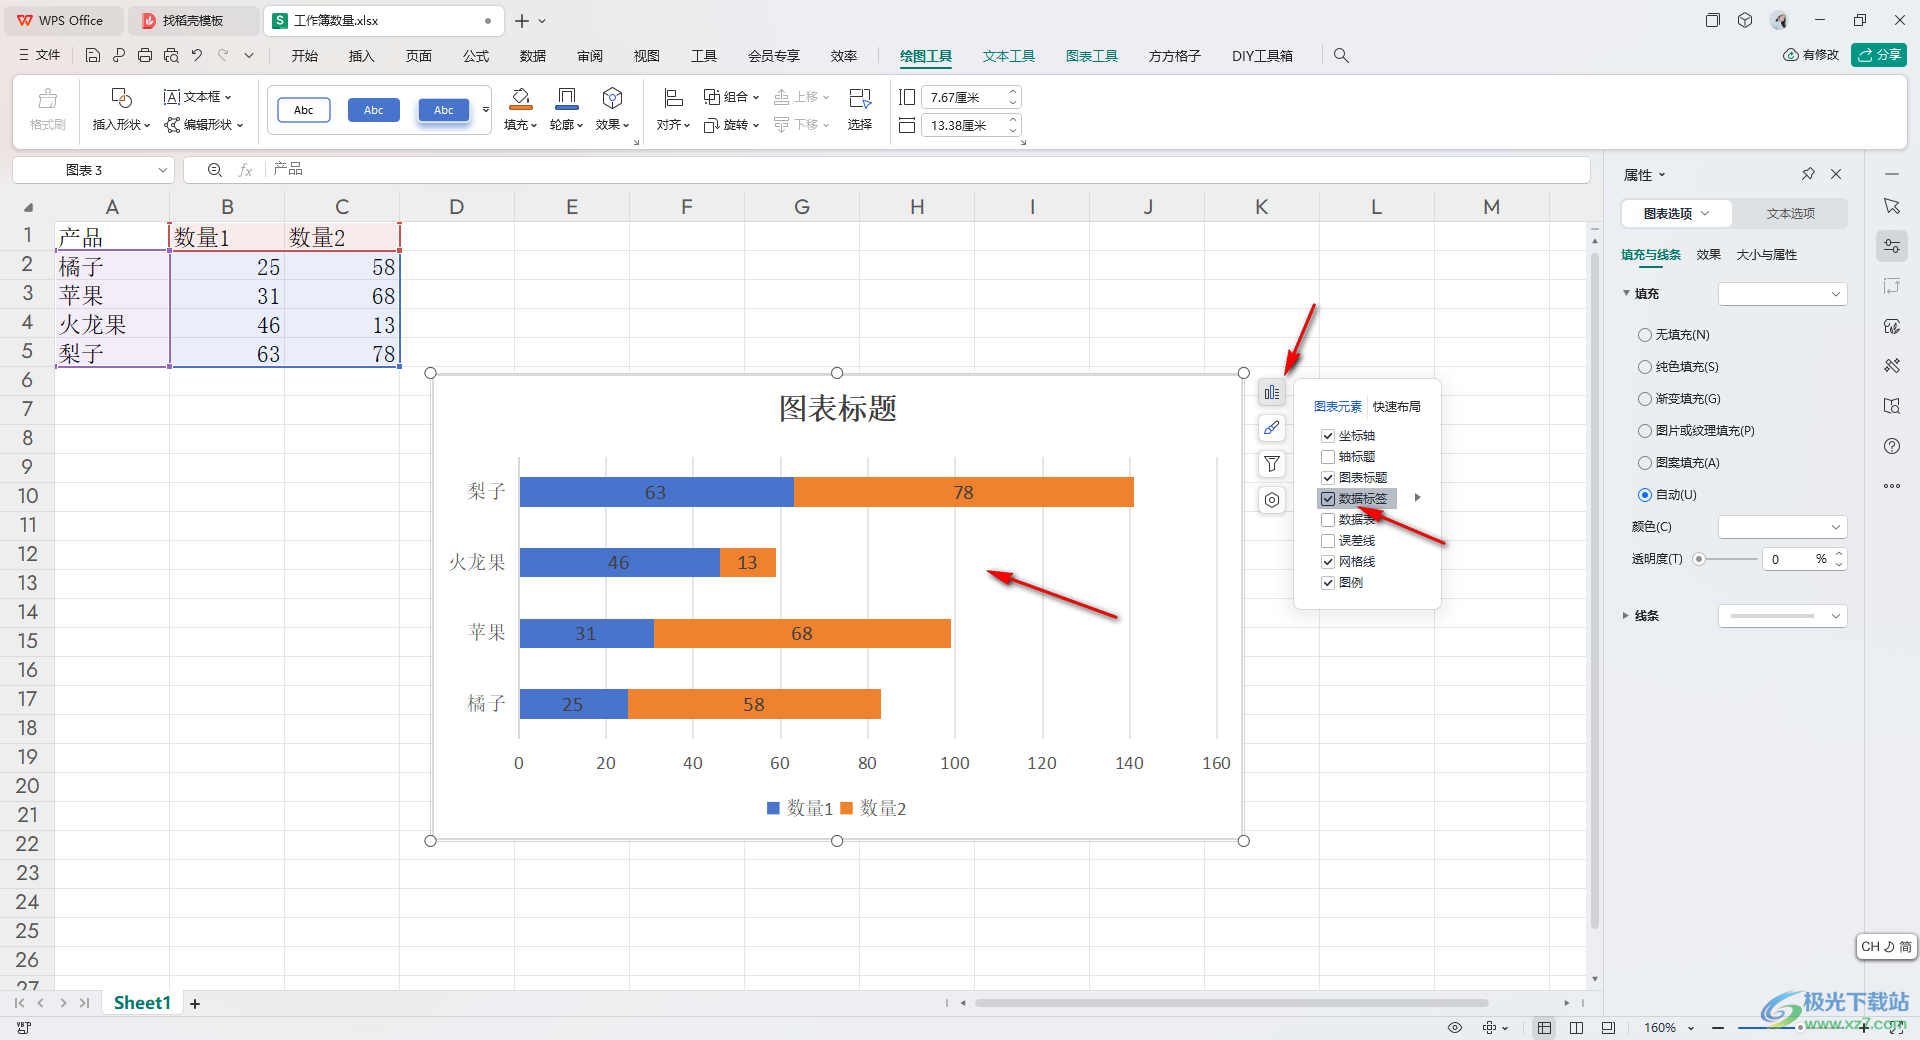
Task: Click the properties sliders icon in right sidebar
Action: pyautogui.click(x=1892, y=246)
